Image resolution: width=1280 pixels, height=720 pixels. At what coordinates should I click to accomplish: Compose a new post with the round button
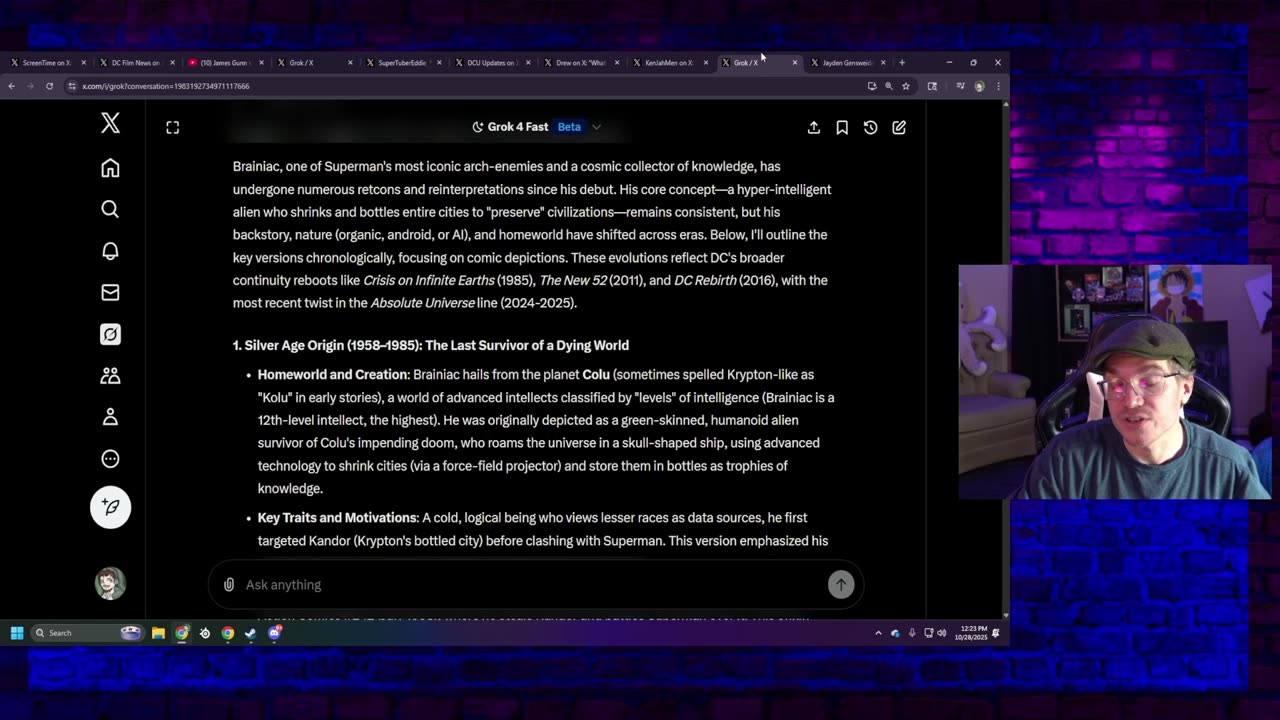point(110,507)
